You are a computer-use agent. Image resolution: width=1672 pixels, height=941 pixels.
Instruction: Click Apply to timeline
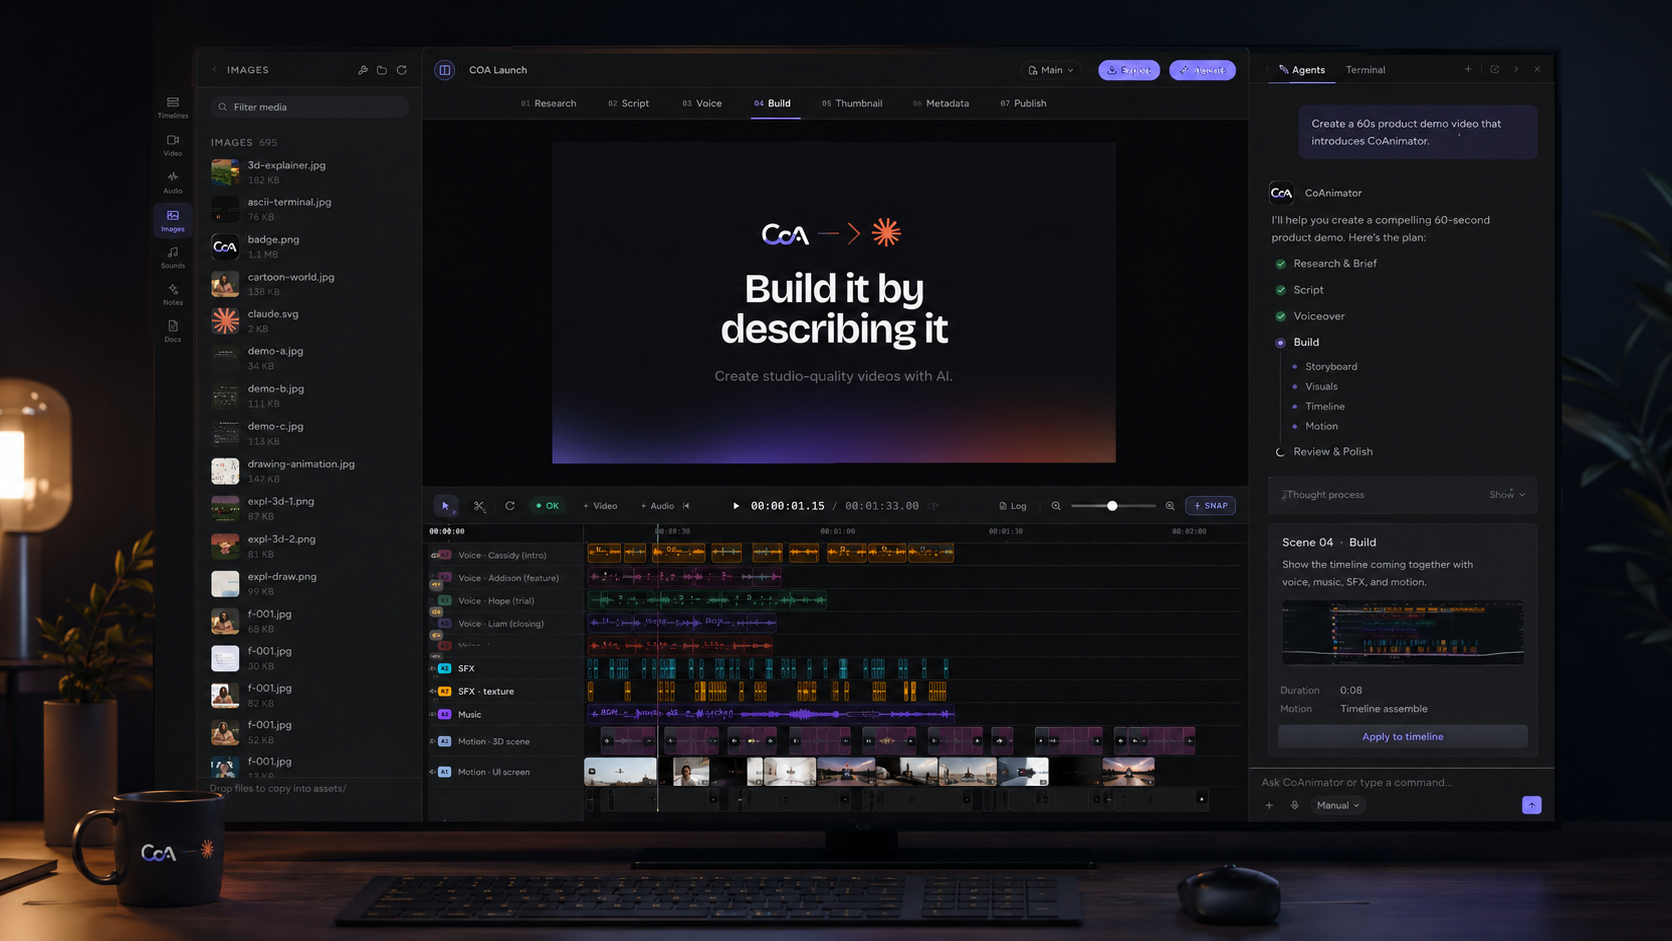click(x=1402, y=737)
